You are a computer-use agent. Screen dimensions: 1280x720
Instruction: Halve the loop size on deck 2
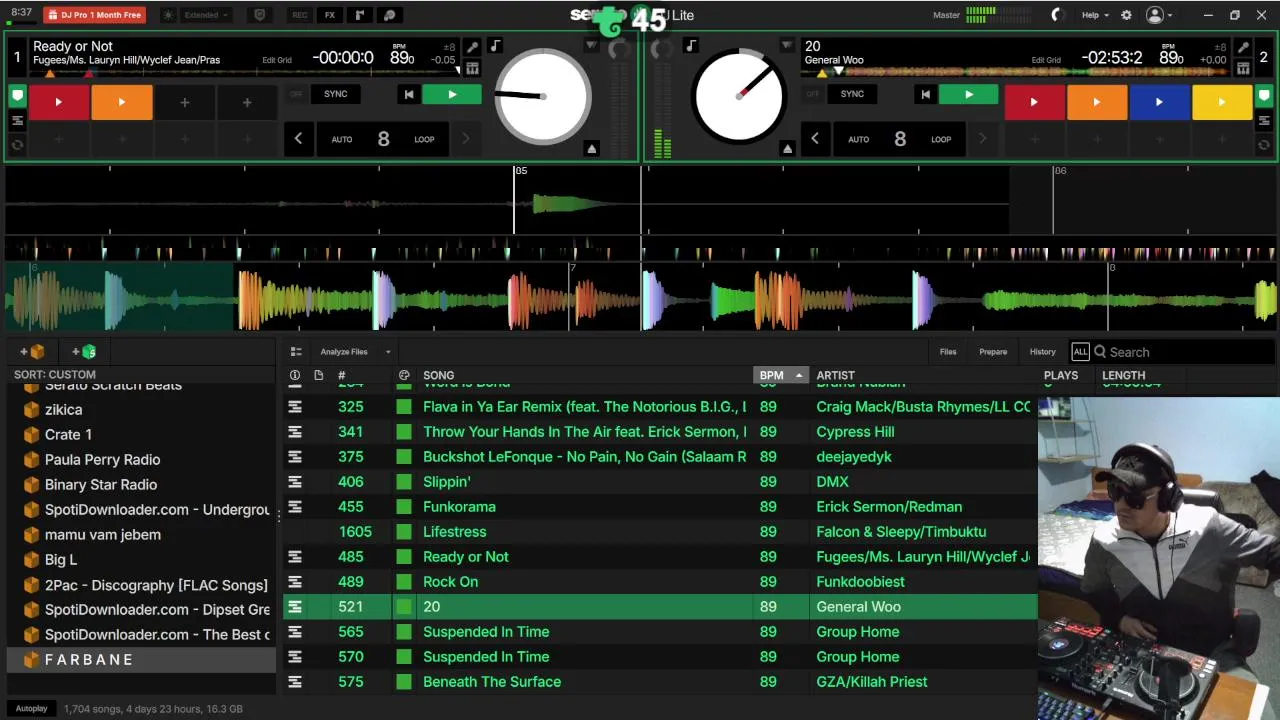(815, 139)
